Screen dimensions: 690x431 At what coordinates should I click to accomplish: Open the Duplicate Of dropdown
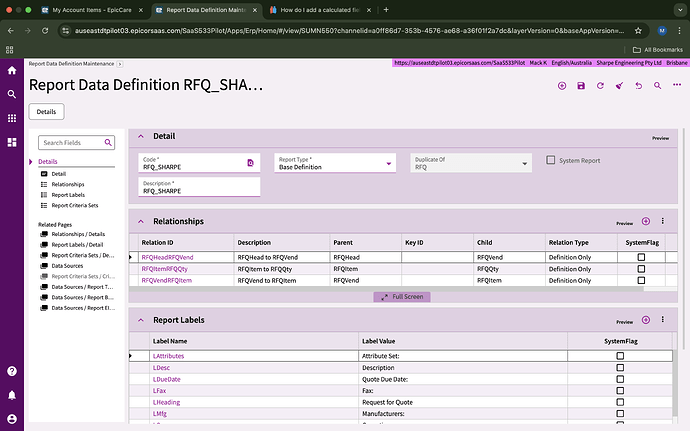(525, 164)
